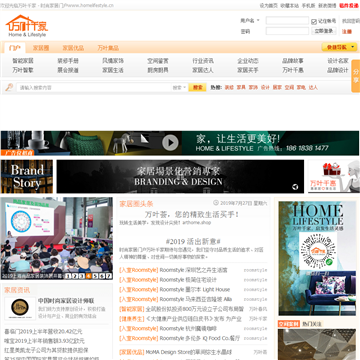Click the 设为首页 link
Viewport: 360px width, 360px height.
(x=268, y=5)
